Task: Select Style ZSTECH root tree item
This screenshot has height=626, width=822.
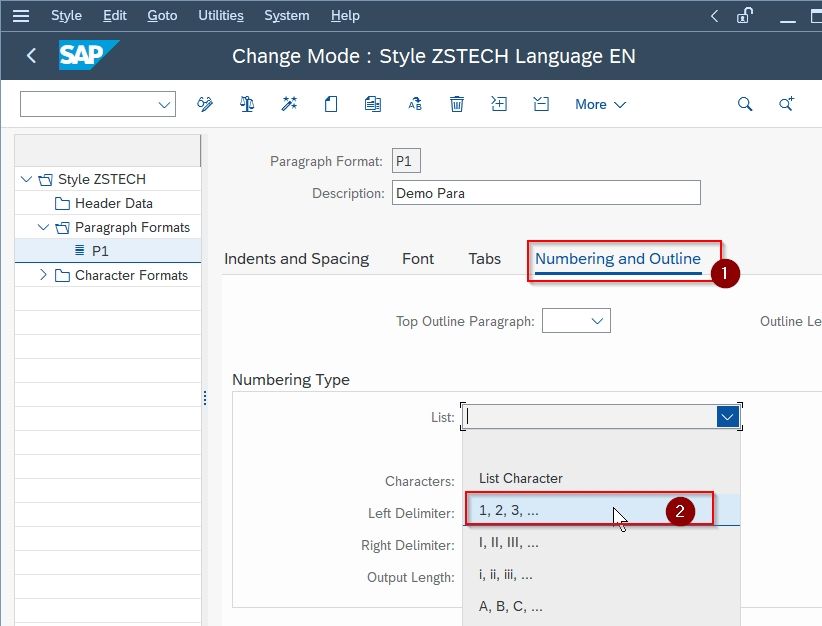Action: pyautogui.click(x=102, y=179)
